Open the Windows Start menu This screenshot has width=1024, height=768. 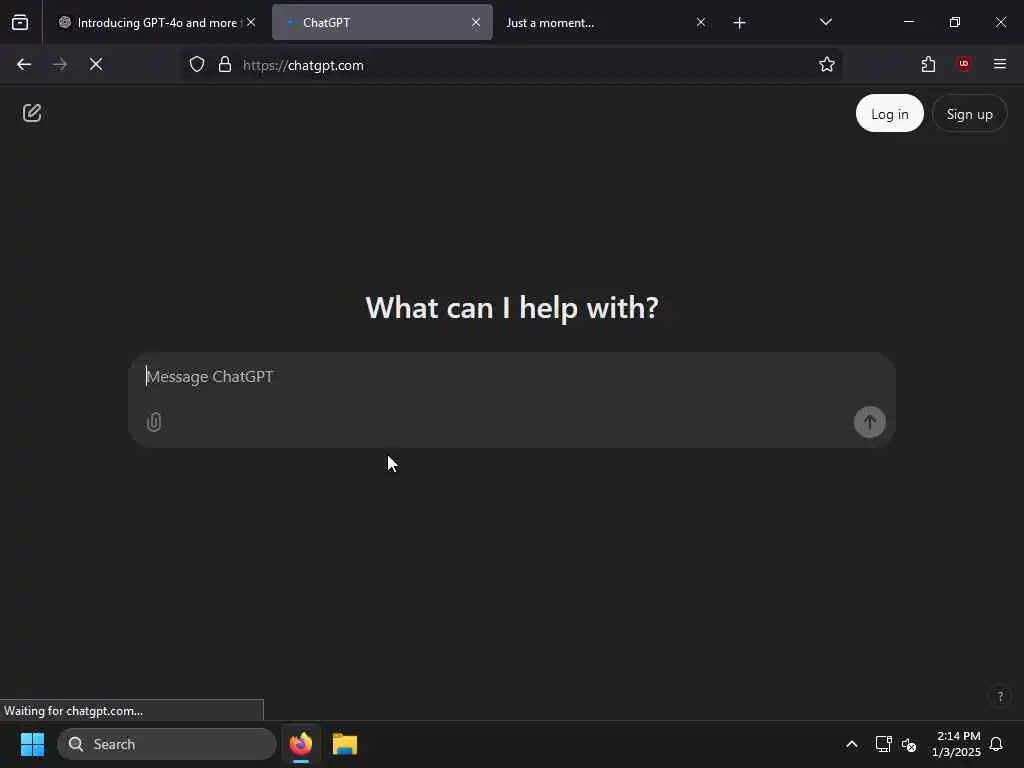click(x=32, y=744)
